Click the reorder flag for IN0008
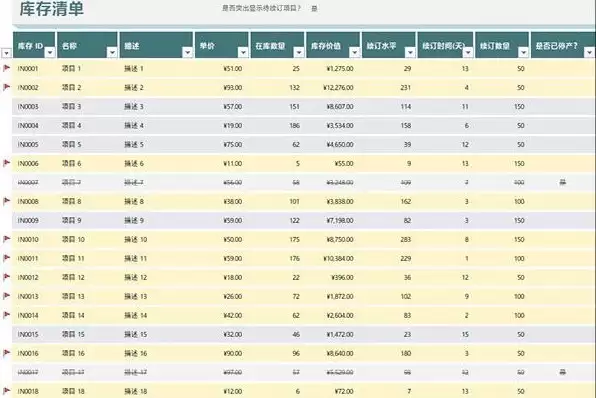The height and width of the screenshot is (398, 596). 6,201
